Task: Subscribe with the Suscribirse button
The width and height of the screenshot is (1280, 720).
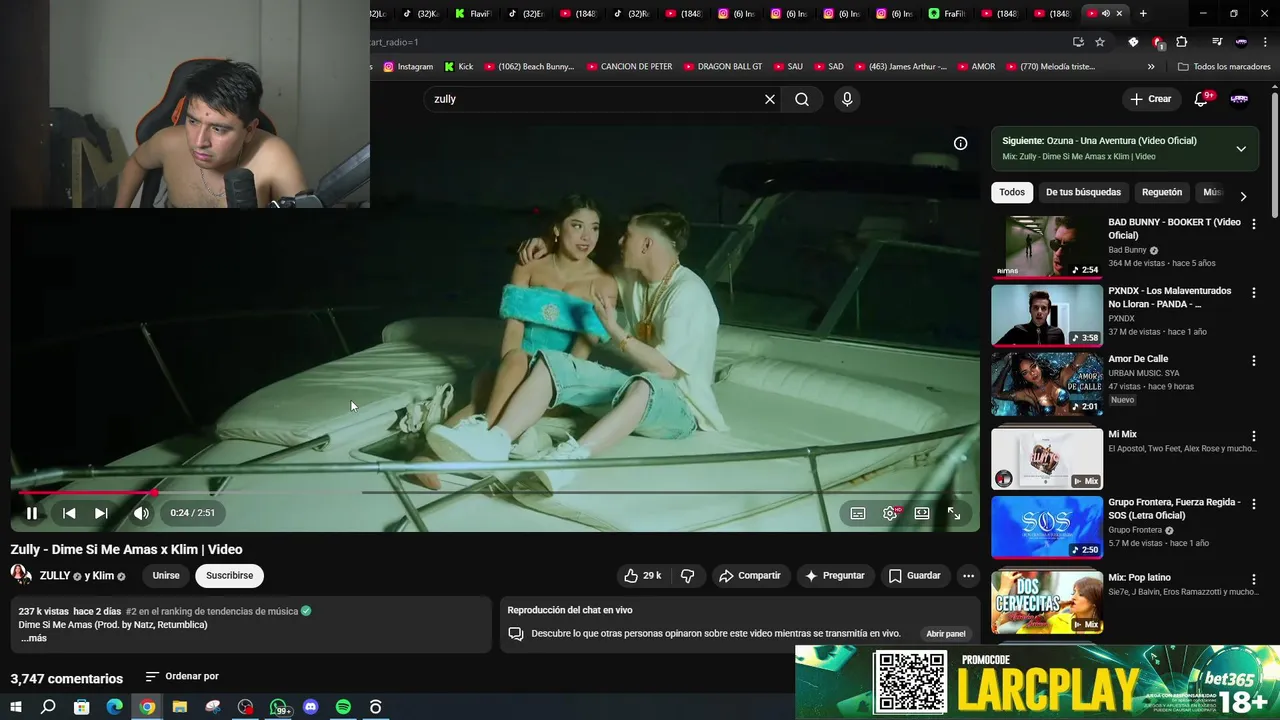Action: (229, 576)
